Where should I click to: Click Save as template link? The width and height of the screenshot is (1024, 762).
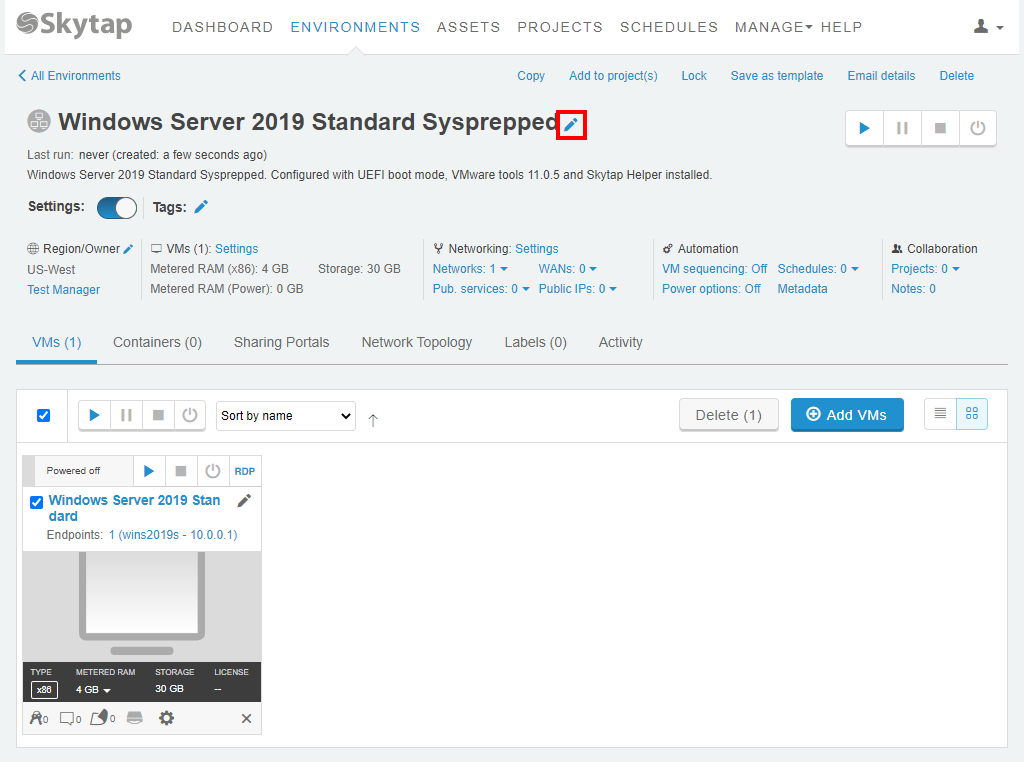(776, 76)
